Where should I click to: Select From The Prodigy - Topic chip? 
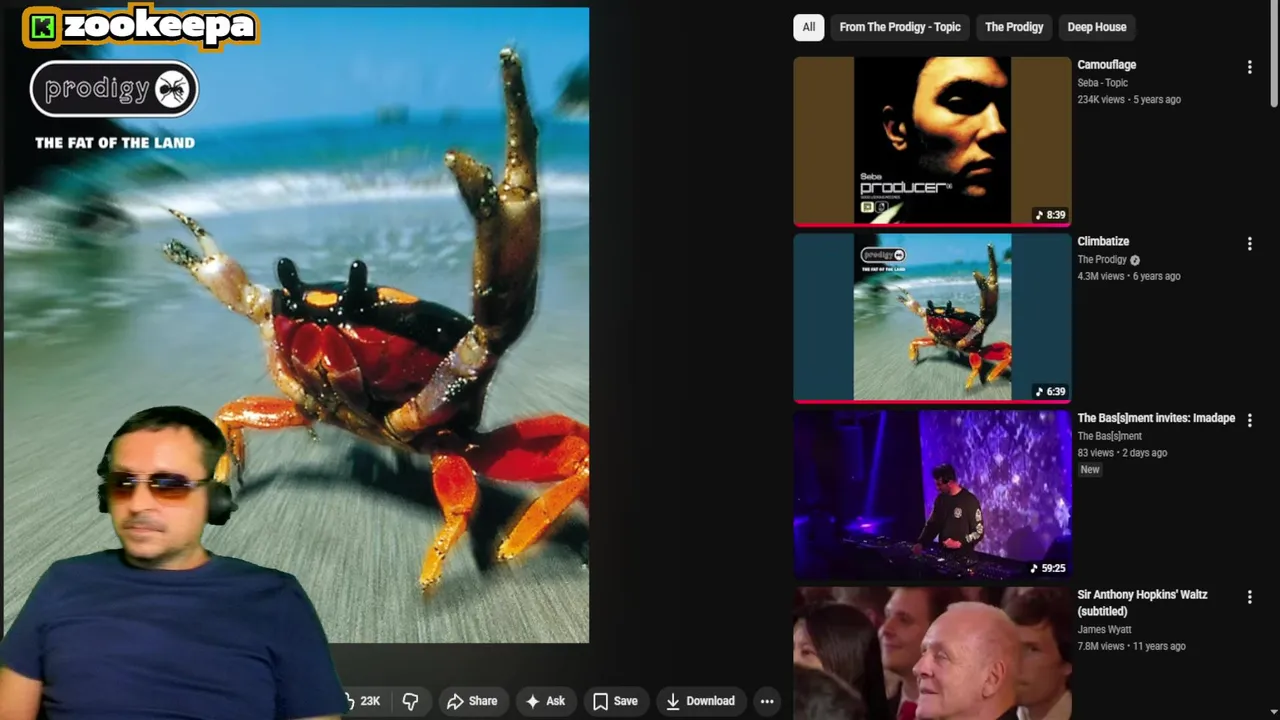tap(900, 27)
